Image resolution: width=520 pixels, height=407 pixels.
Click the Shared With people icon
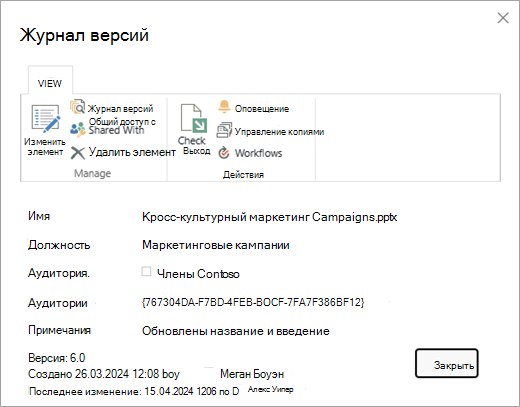(x=78, y=129)
